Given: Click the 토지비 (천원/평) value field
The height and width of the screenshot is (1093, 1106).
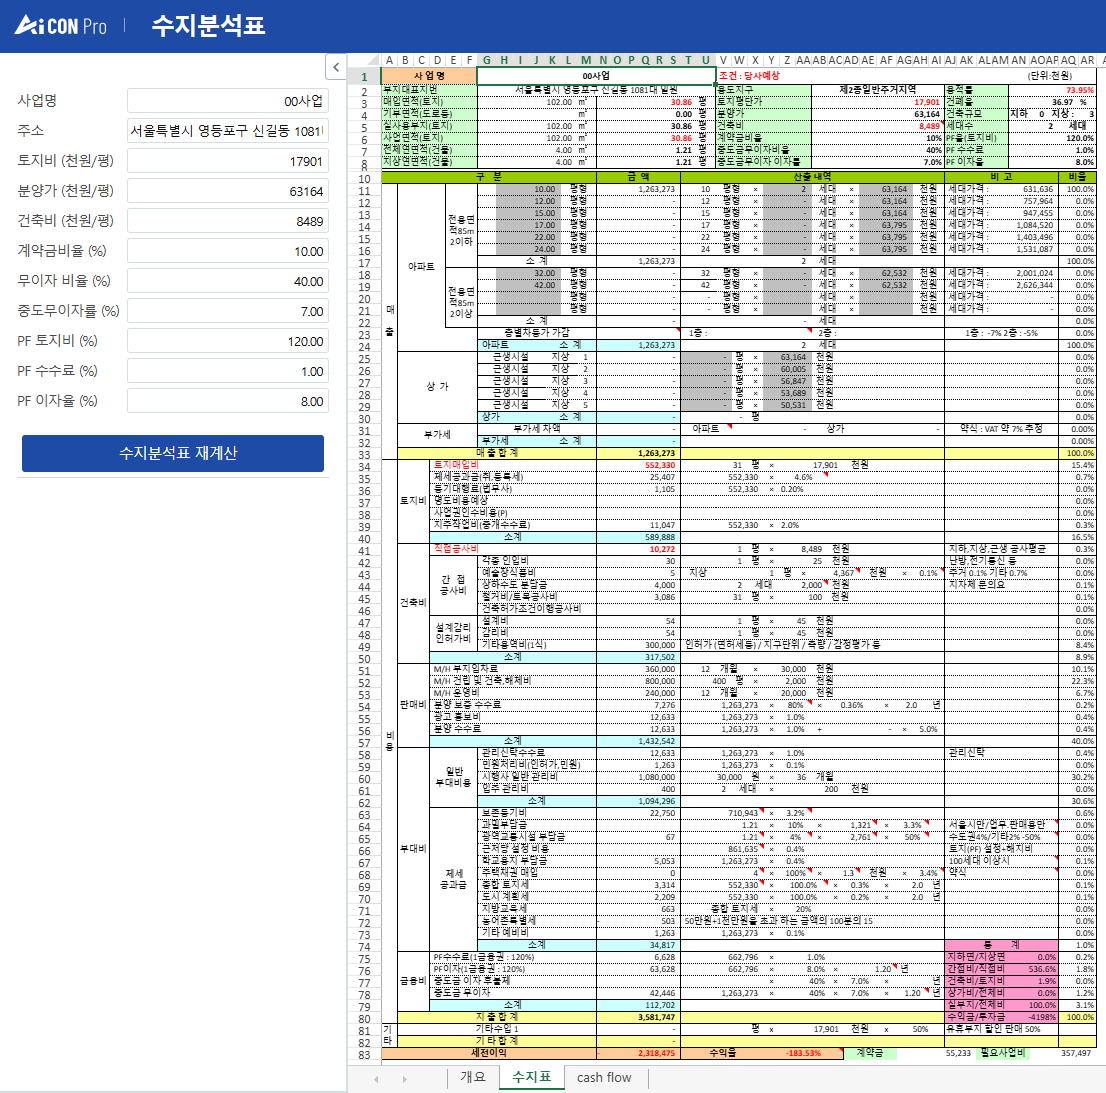Looking at the screenshot, I should pyautogui.click(x=228, y=161).
